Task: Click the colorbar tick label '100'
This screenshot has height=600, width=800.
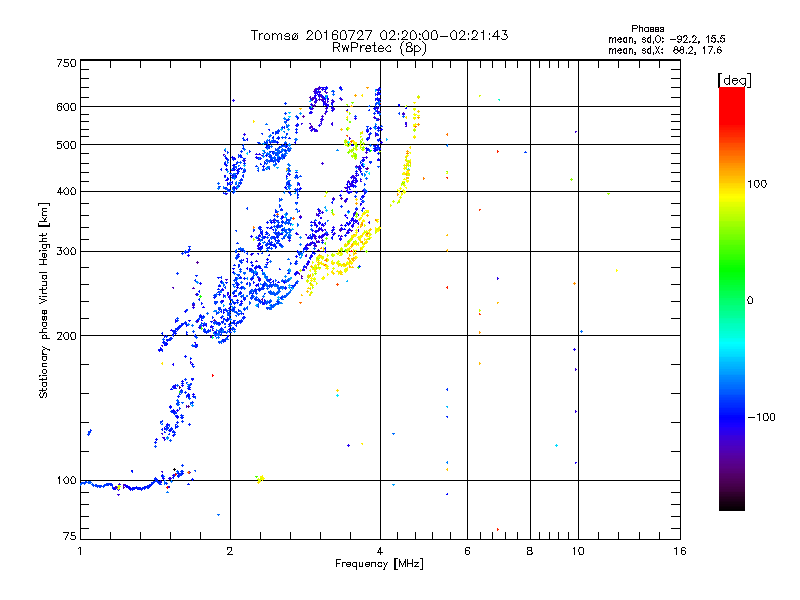Action: [757, 184]
